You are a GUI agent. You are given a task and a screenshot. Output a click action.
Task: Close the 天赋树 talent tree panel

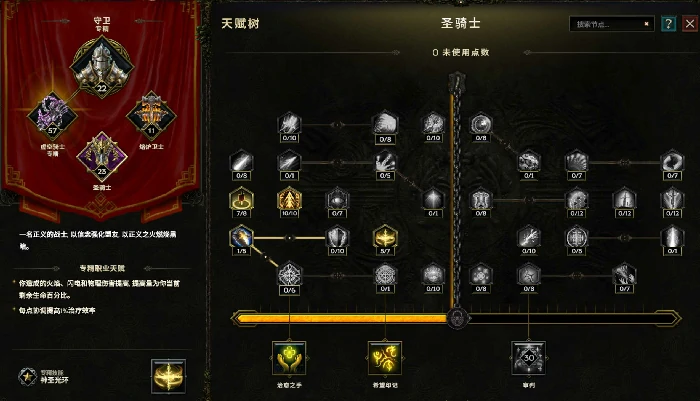(690, 24)
